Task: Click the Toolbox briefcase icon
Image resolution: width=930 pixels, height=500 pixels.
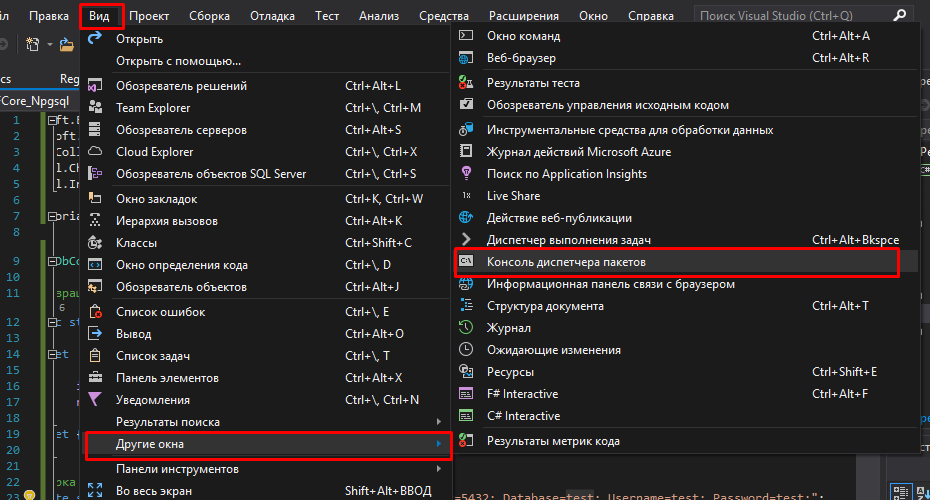Action: [95, 377]
